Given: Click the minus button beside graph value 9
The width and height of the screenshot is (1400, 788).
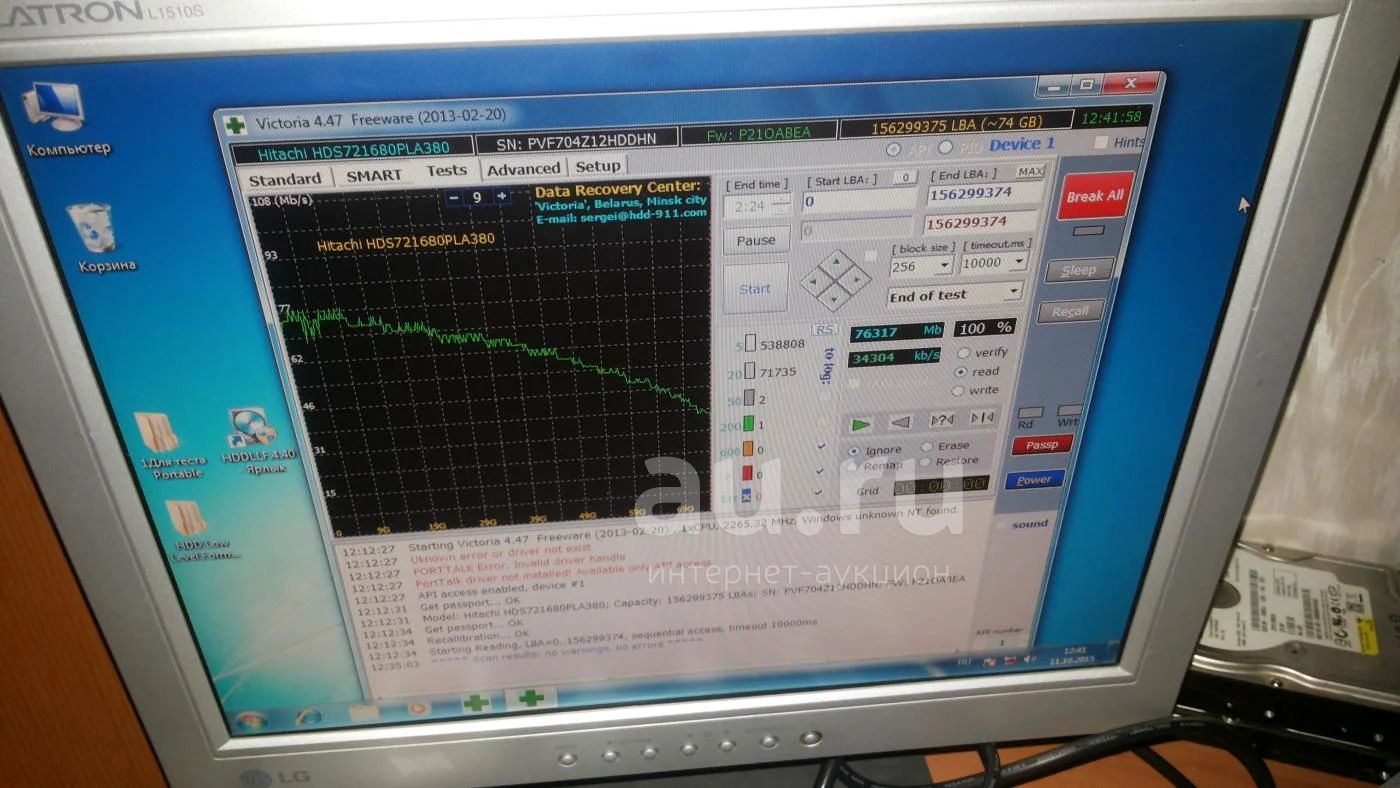Looking at the screenshot, I should 453,198.
